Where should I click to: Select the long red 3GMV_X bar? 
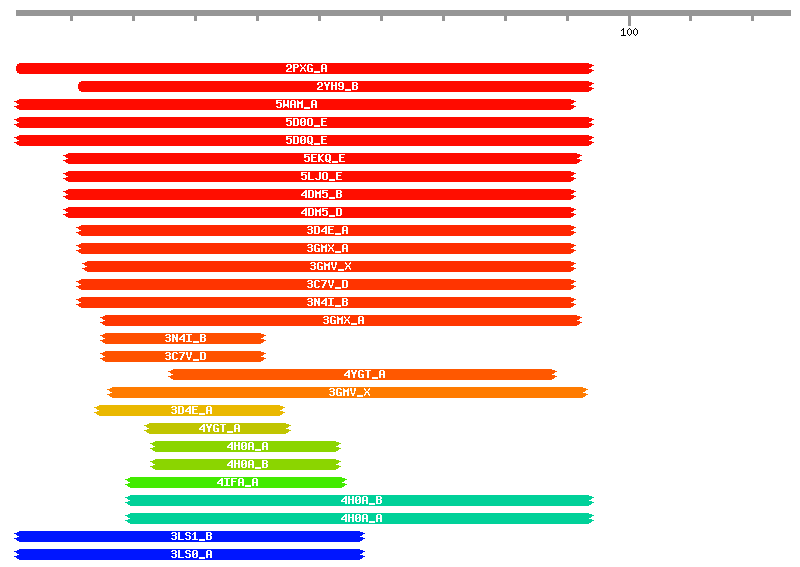[329, 266]
